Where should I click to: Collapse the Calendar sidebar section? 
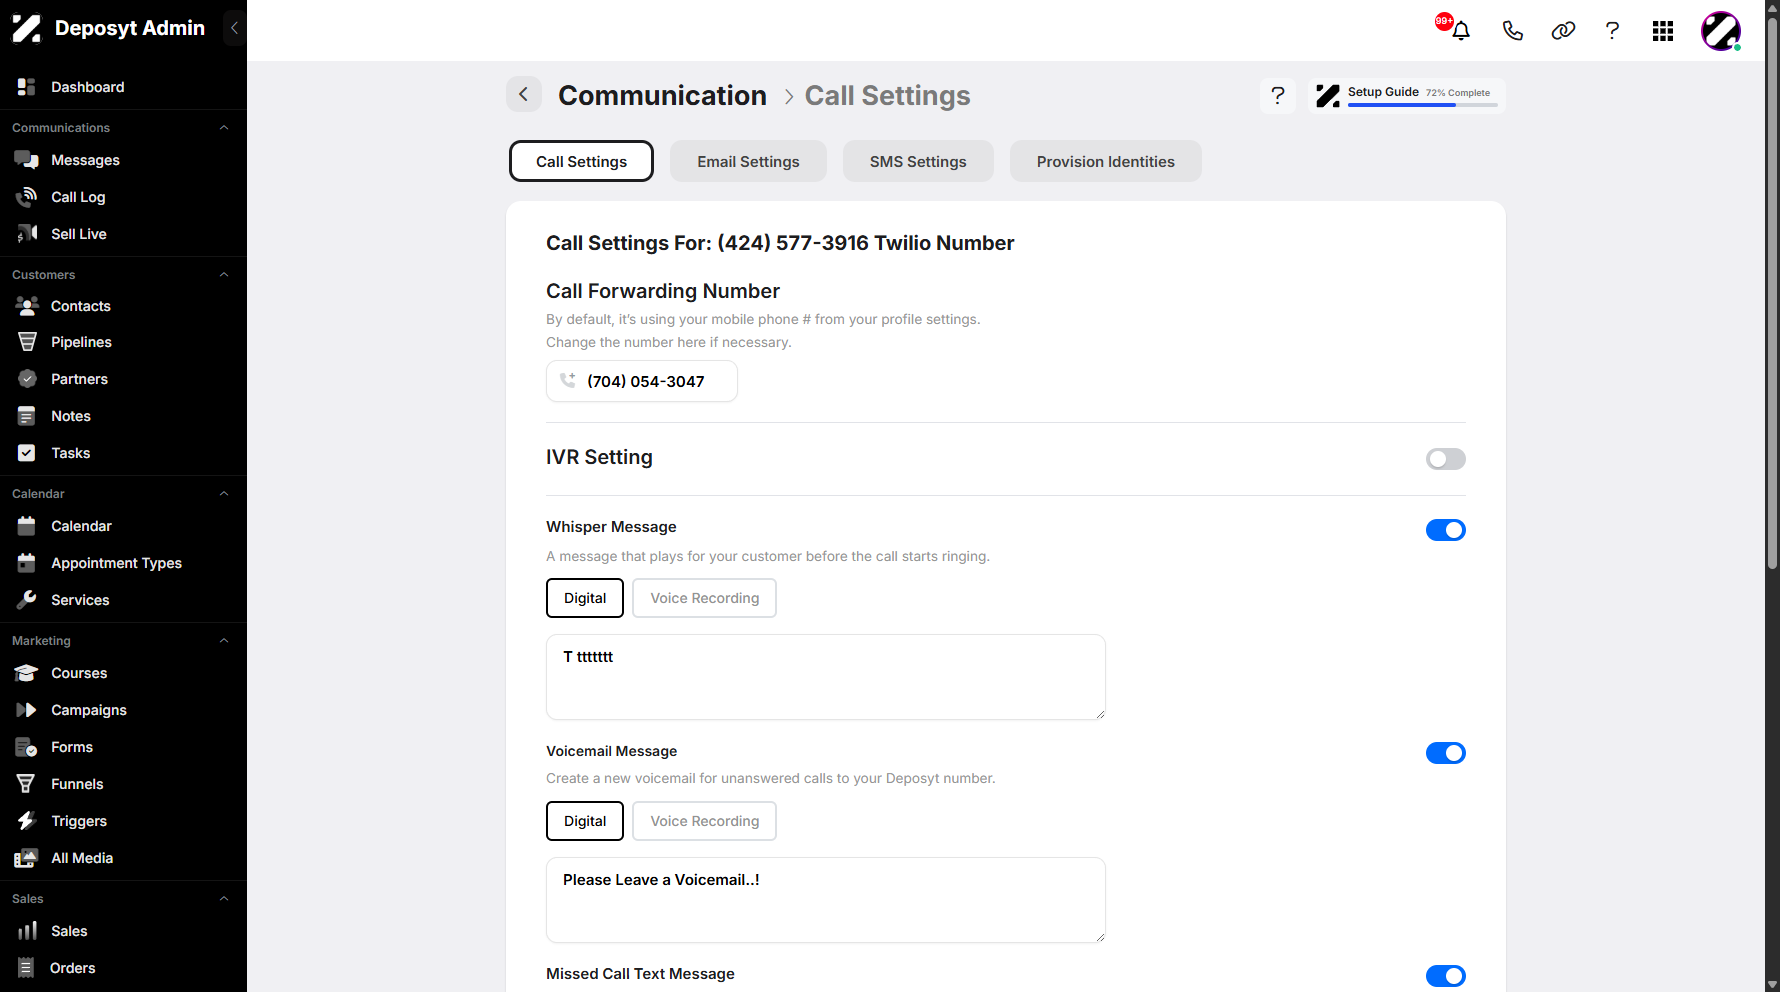pos(224,494)
